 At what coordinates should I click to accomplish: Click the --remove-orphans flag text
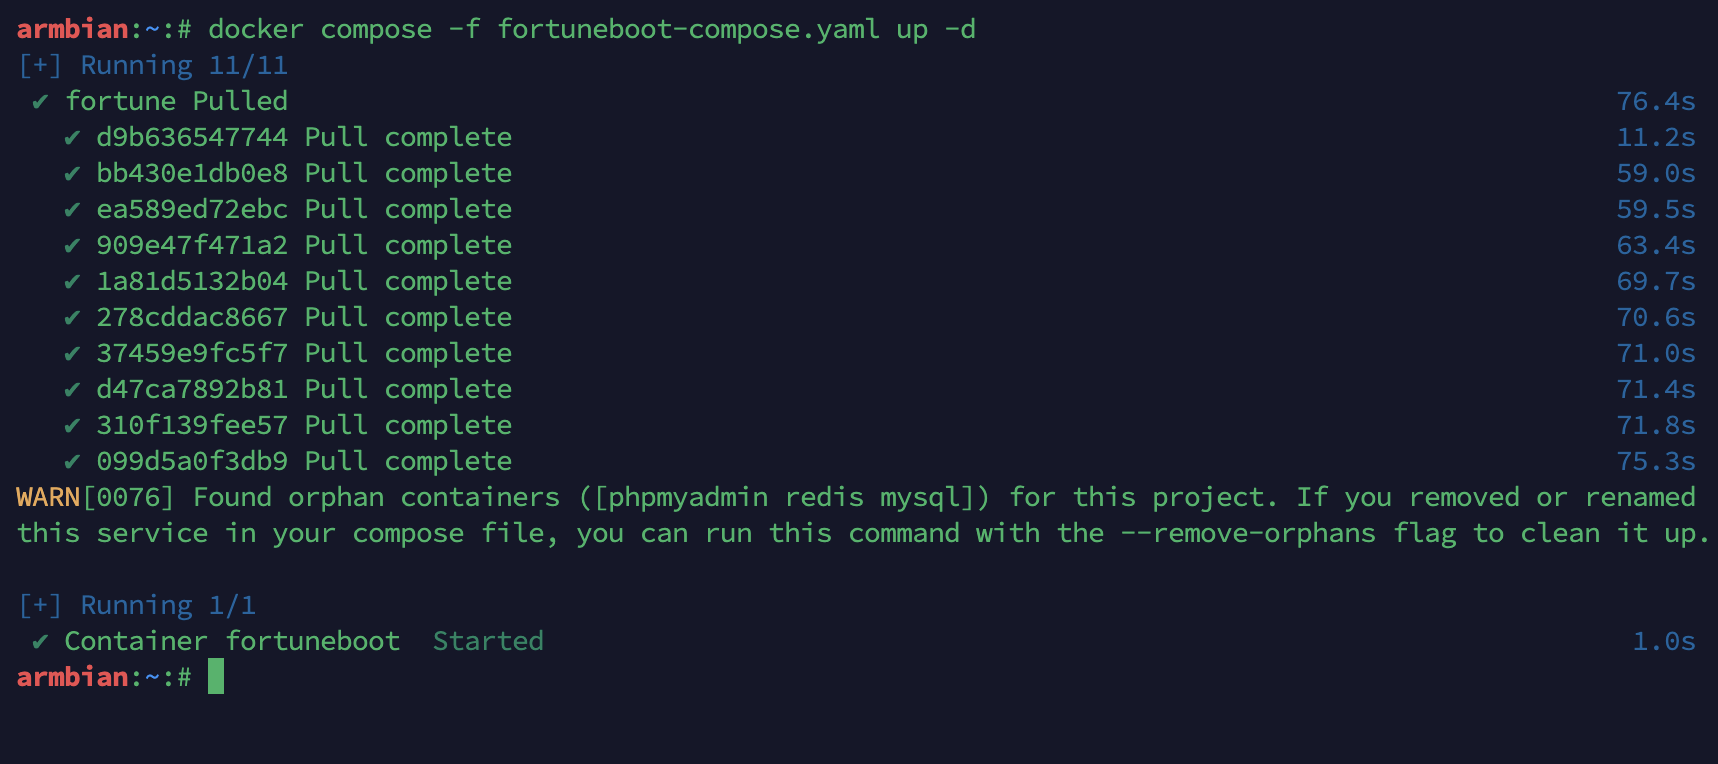(1248, 534)
